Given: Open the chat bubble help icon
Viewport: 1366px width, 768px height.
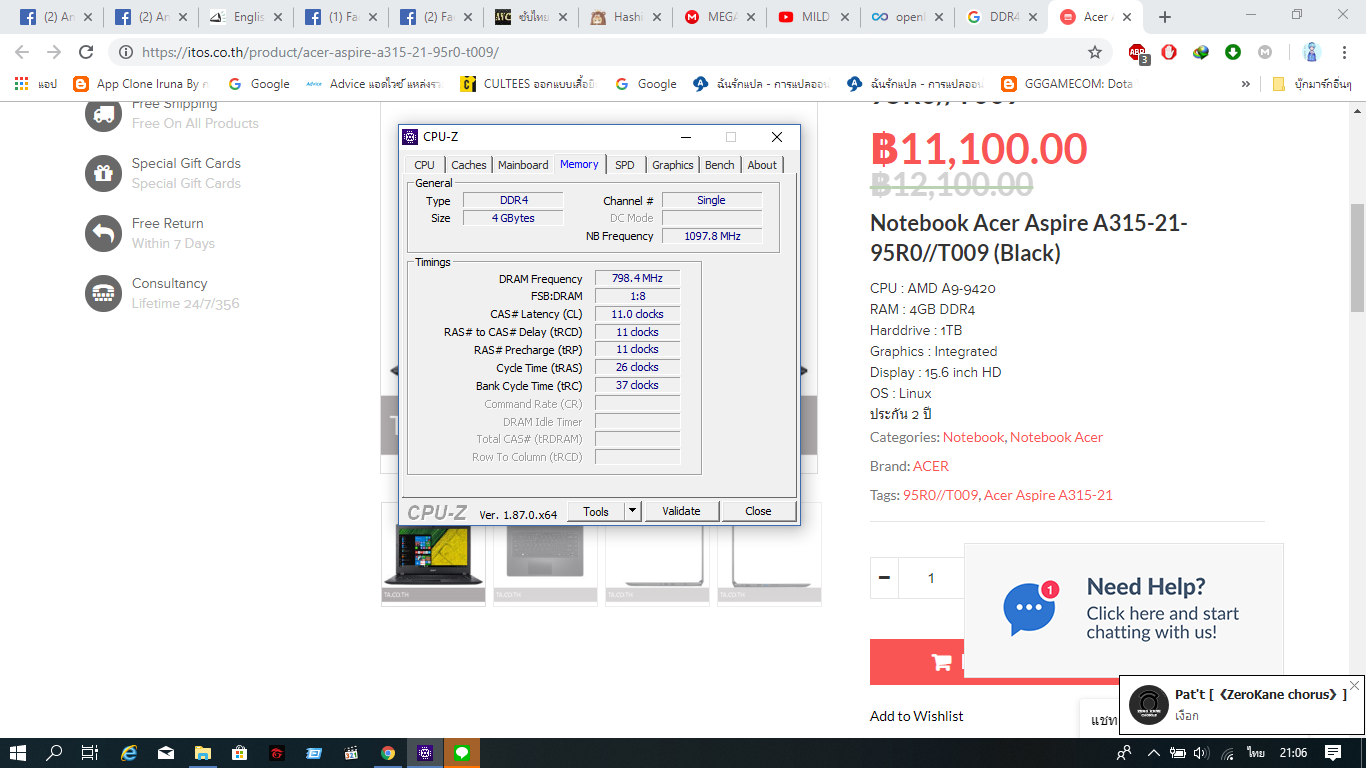Looking at the screenshot, I should [1029, 609].
